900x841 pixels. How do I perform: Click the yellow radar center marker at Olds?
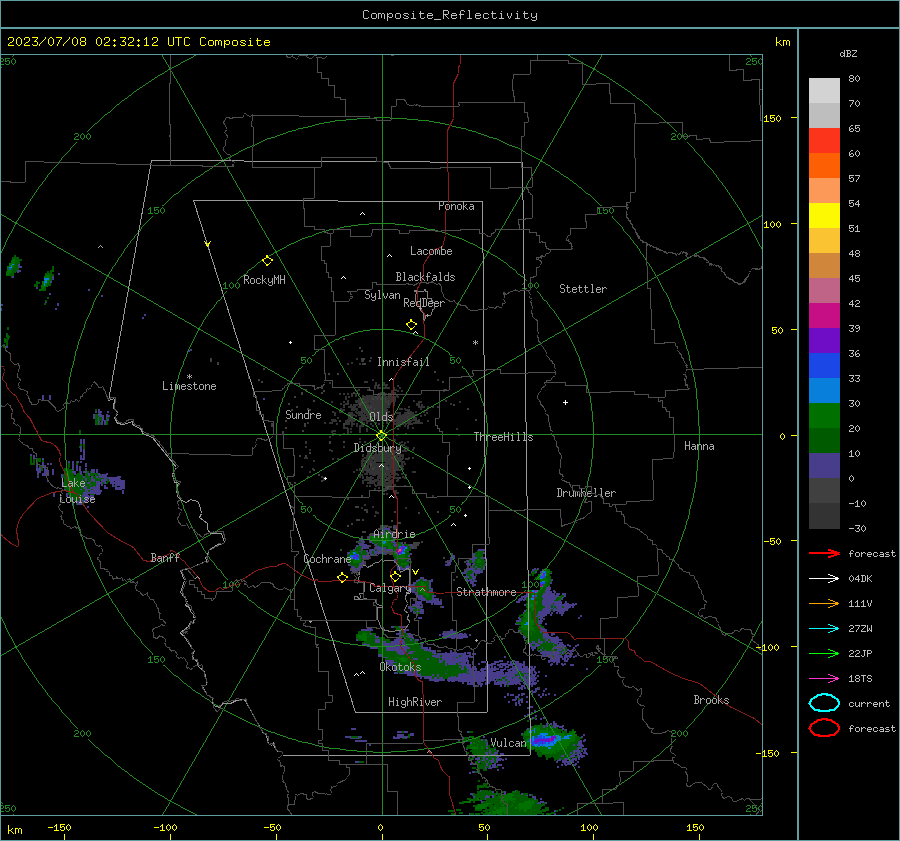(382, 435)
